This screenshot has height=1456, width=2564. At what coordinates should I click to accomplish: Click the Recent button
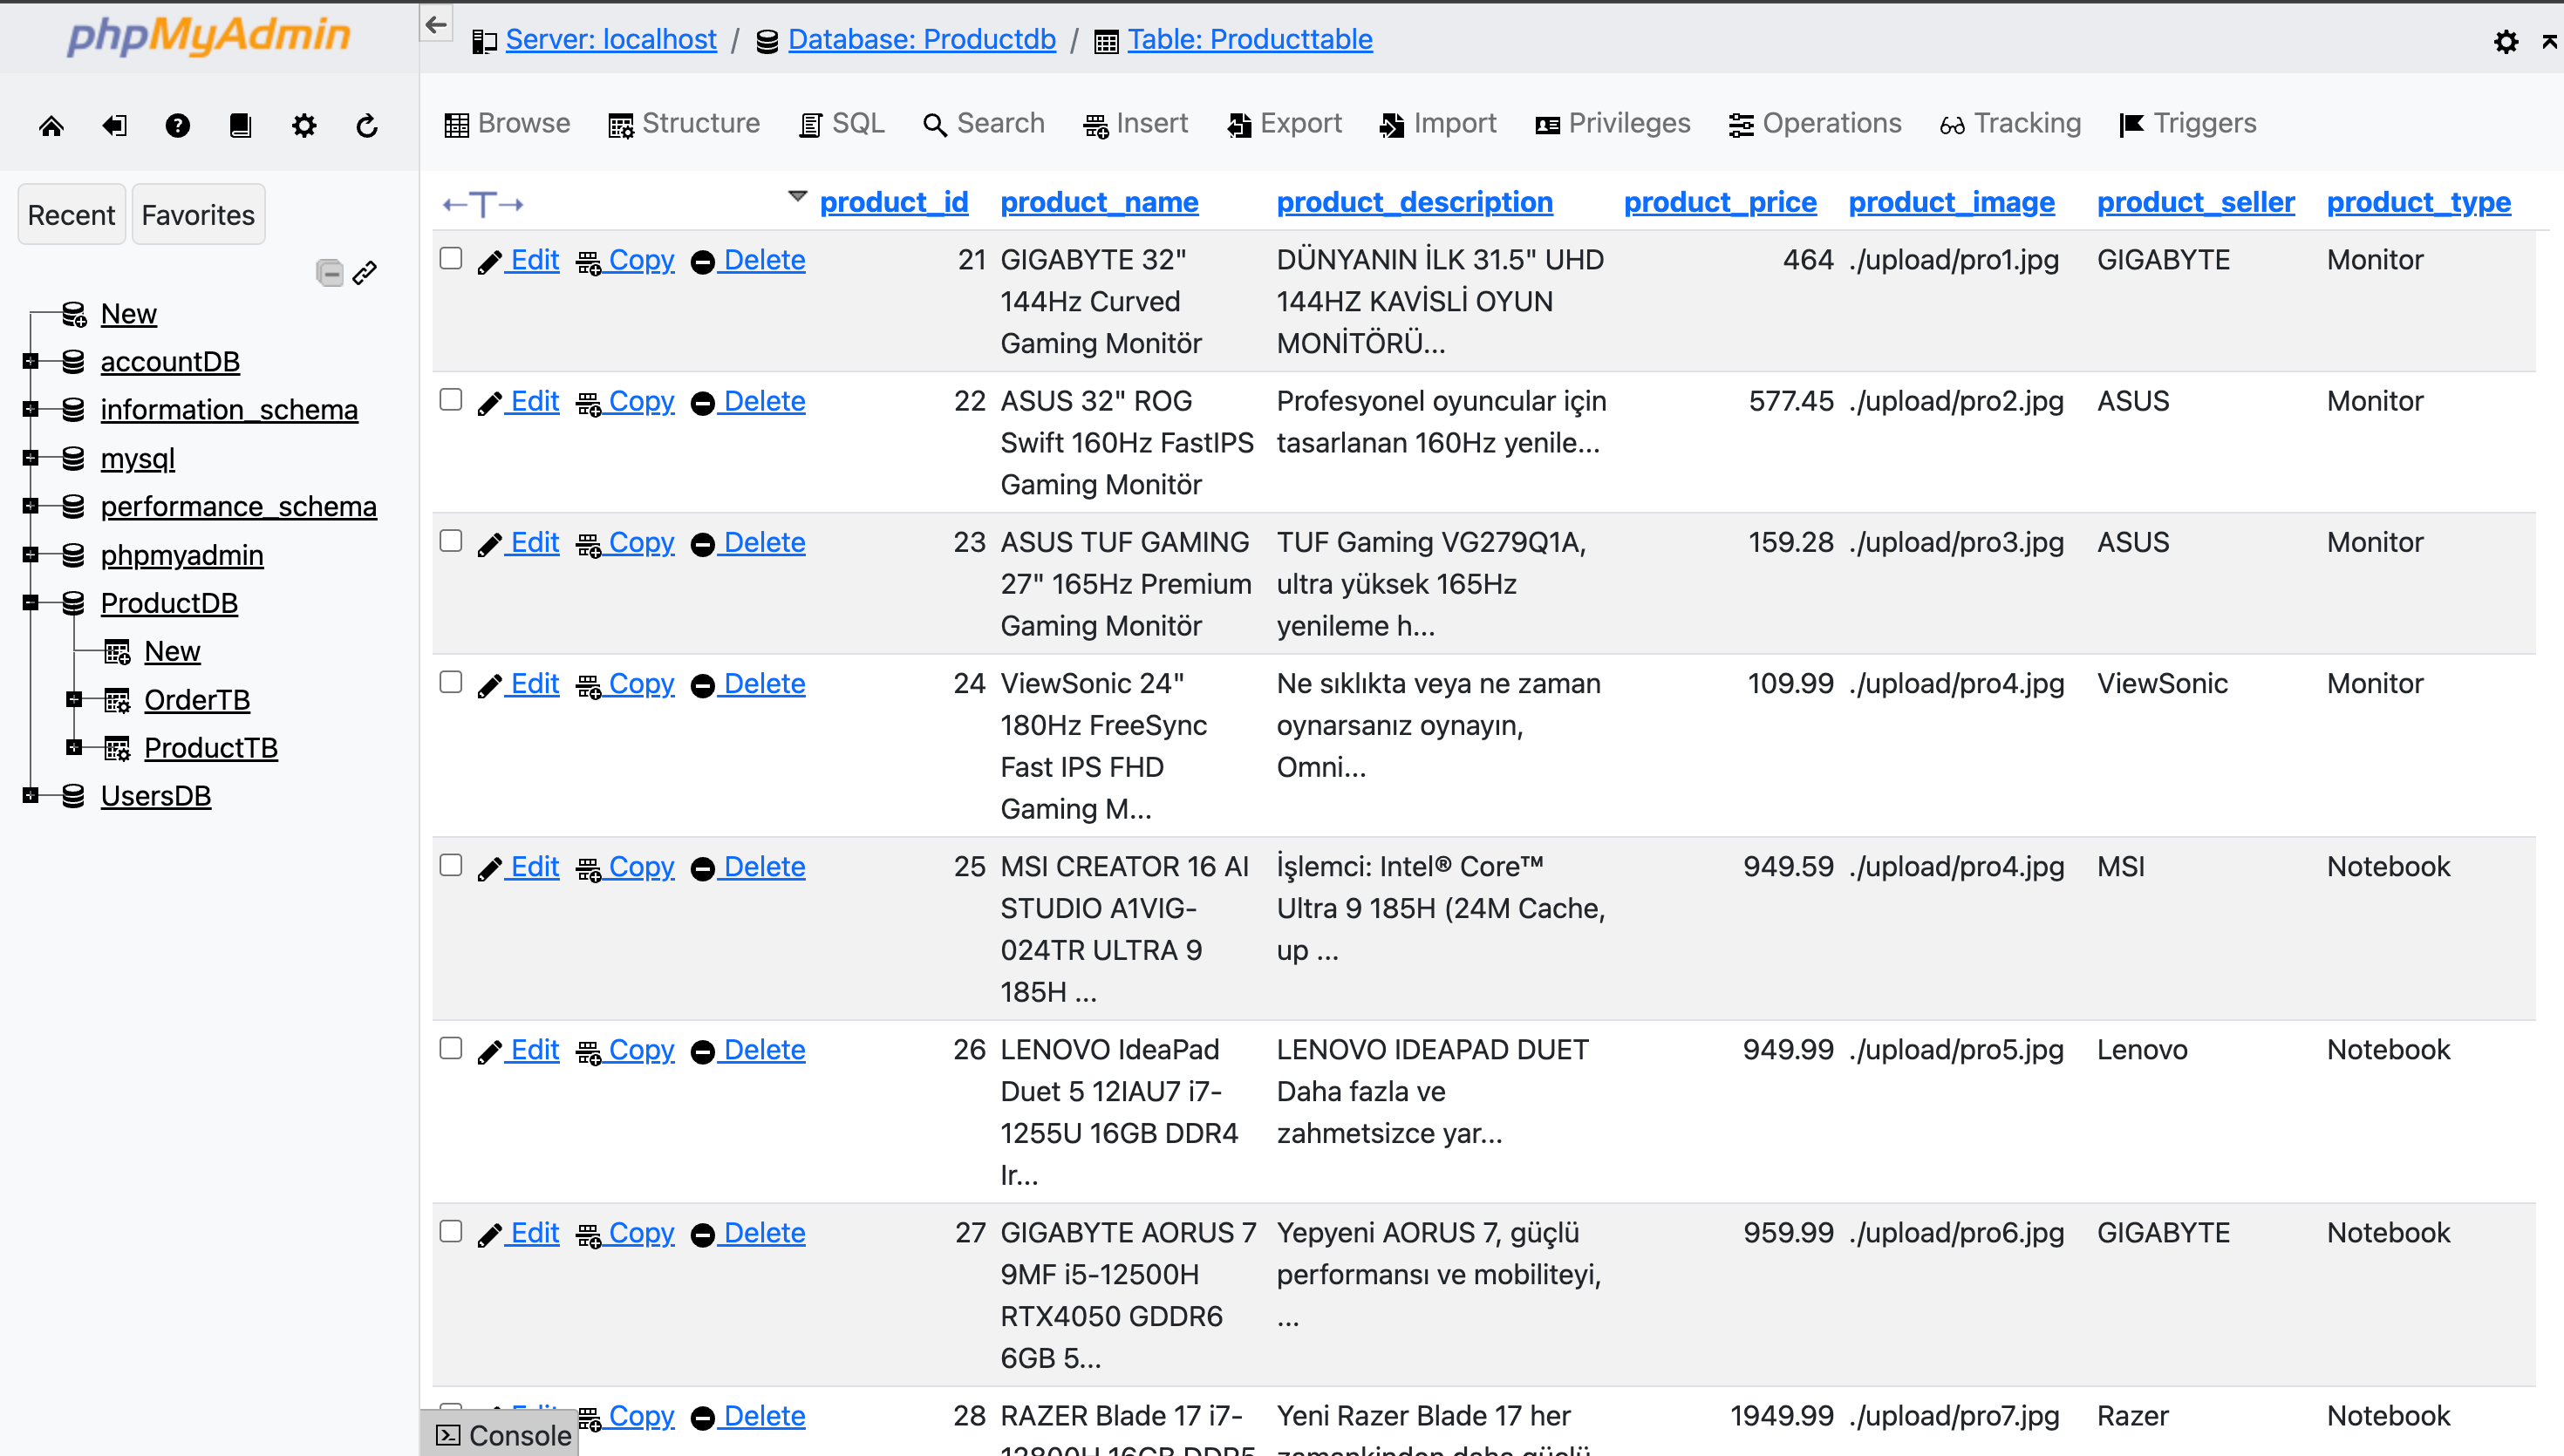pos(71,214)
